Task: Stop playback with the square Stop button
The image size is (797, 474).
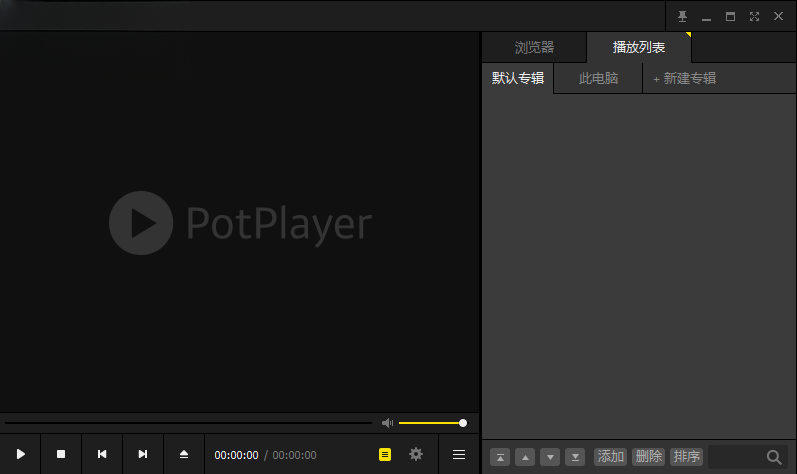Action: [x=61, y=454]
